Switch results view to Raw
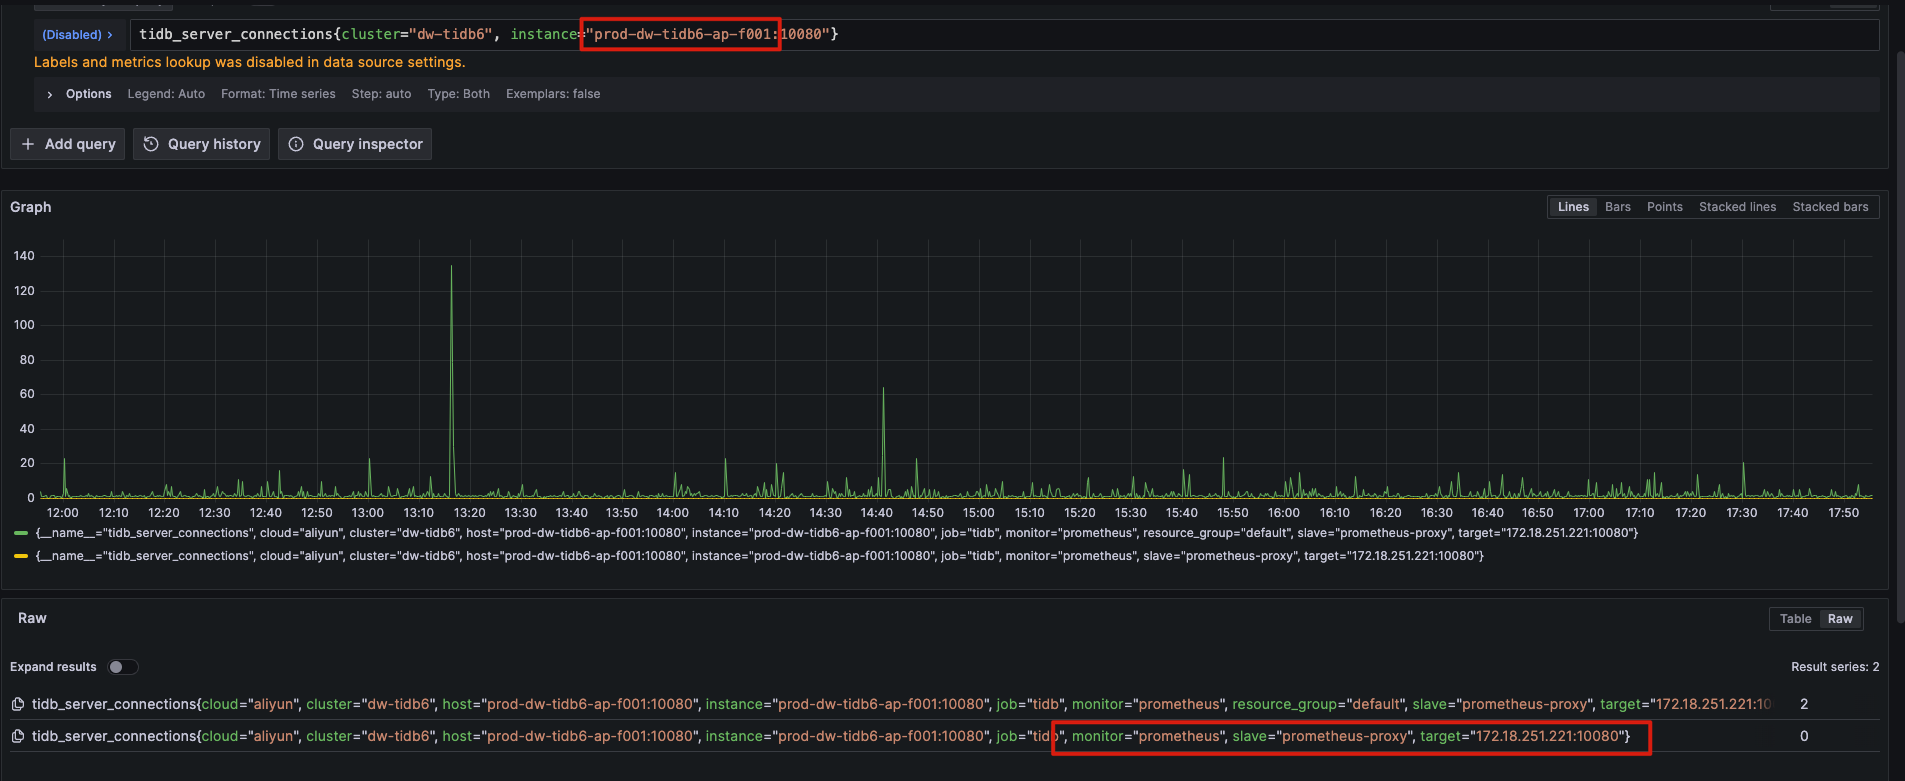This screenshot has height=781, width=1905. click(1840, 619)
